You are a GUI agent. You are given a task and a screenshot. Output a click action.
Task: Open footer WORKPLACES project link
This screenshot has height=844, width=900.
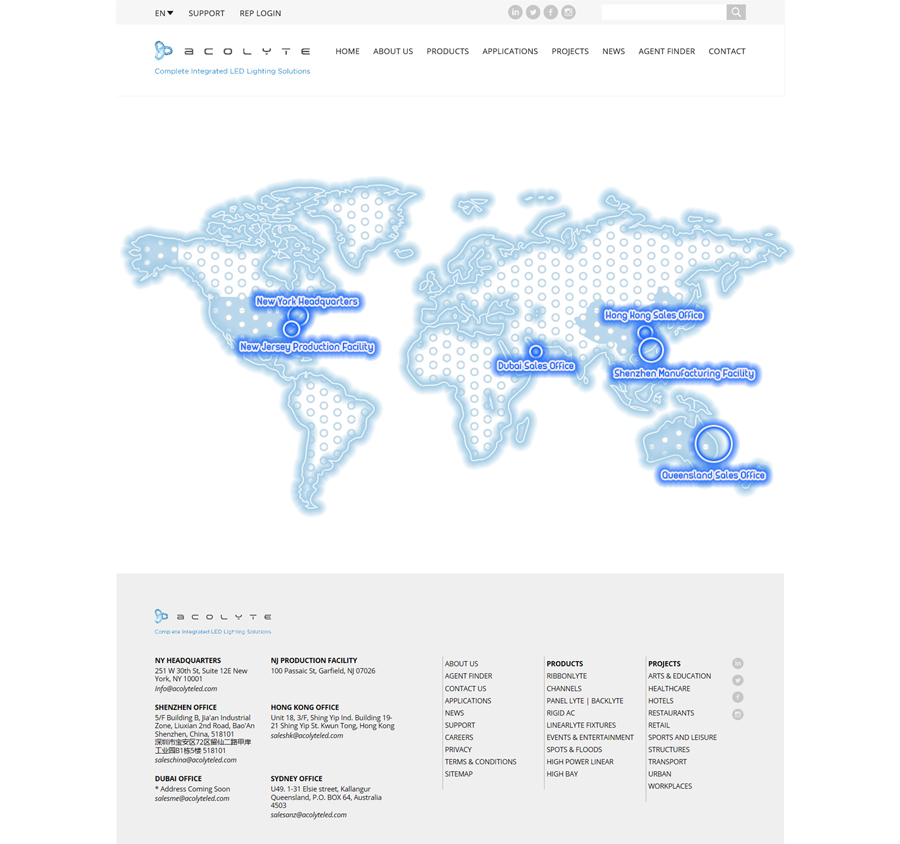[x=670, y=786]
